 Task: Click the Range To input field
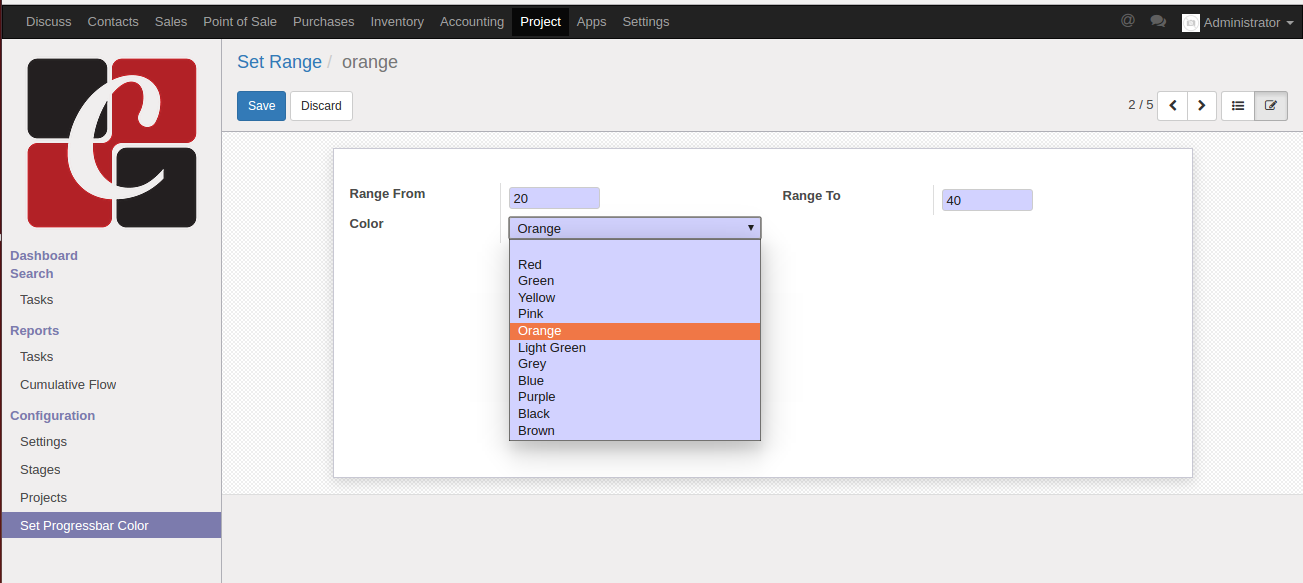(x=987, y=200)
